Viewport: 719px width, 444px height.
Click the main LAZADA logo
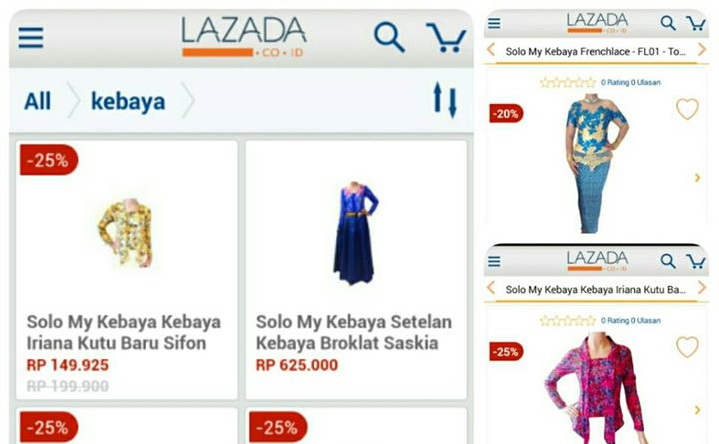coord(243,37)
